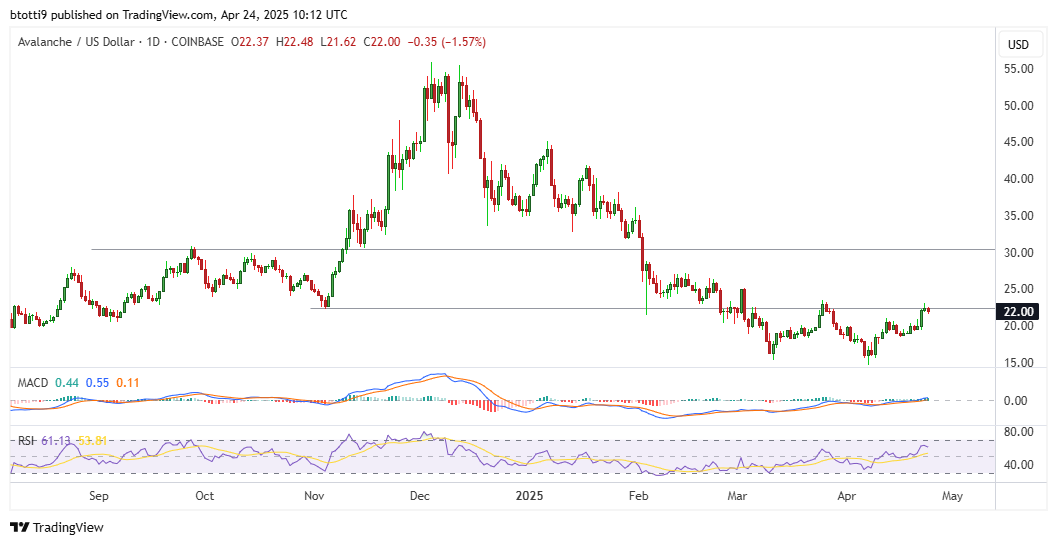This screenshot has height=545, width=1057.
Task: Click the 55.00 level on the price axis
Action: pyautogui.click(x=1019, y=69)
